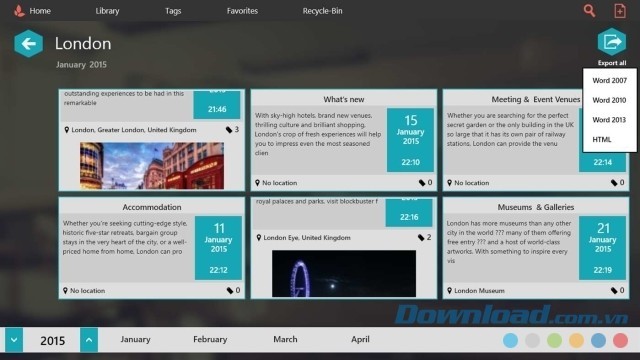Click London Museum location text

(480, 291)
